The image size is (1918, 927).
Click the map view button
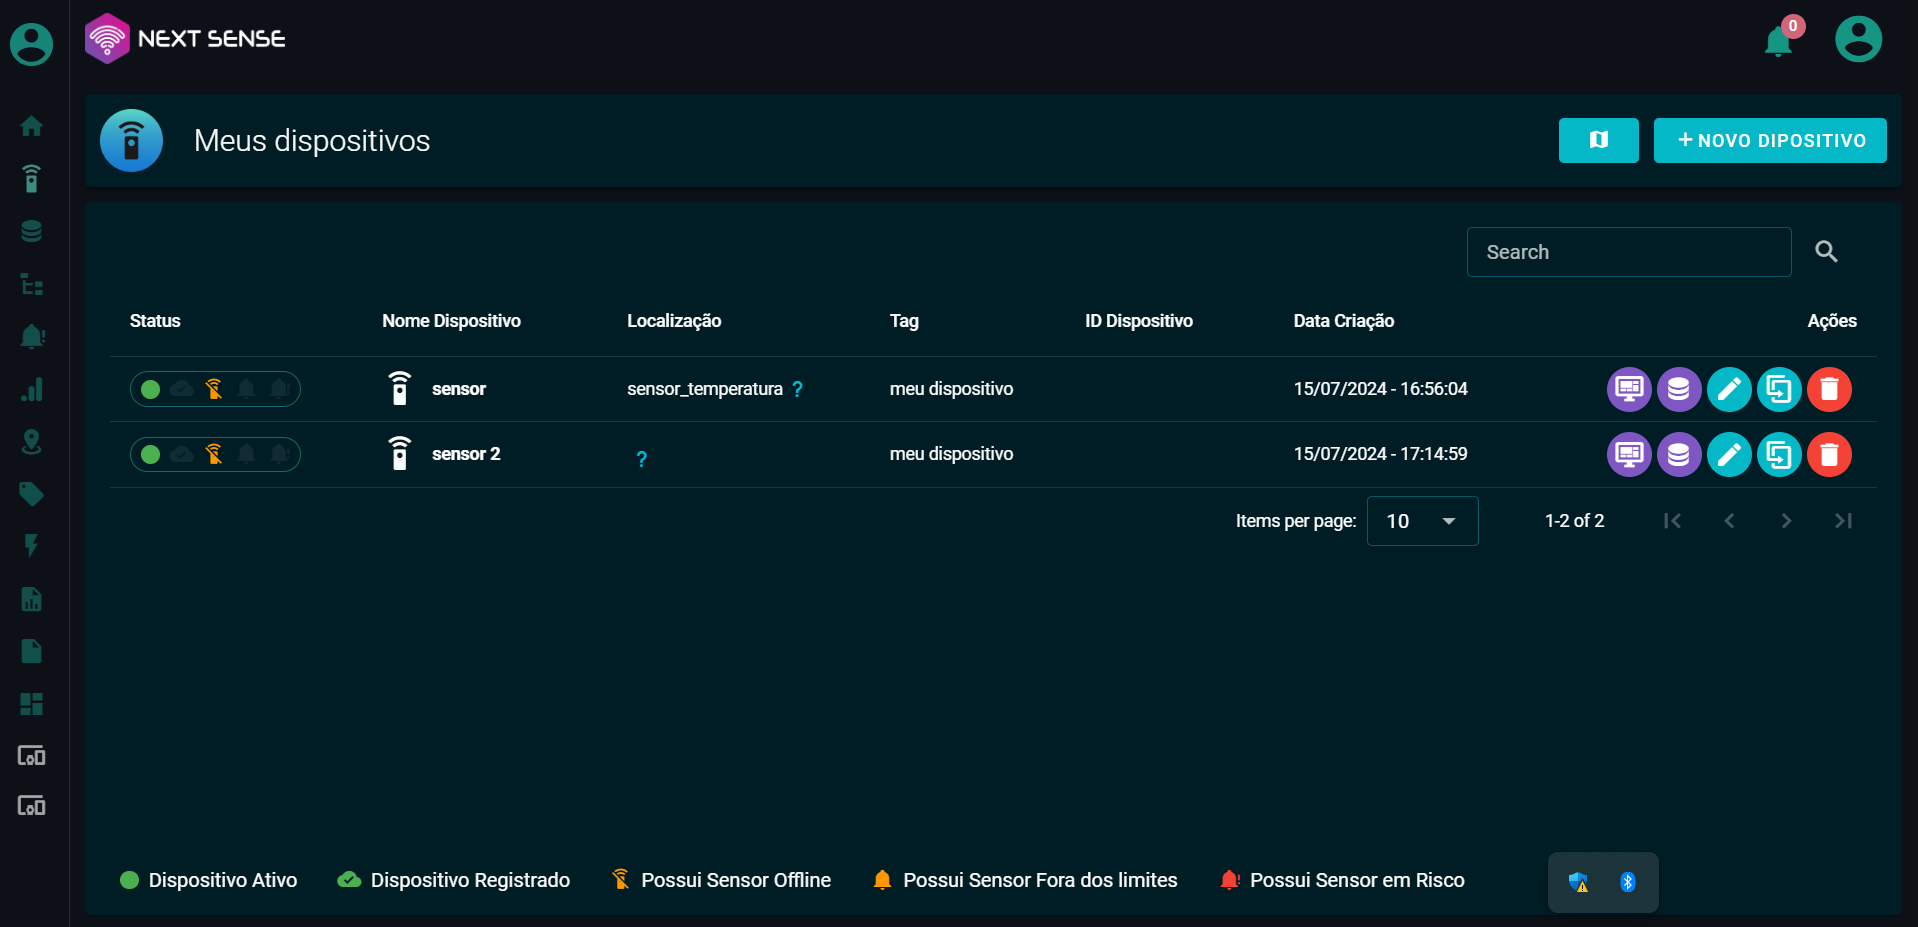pos(1598,140)
